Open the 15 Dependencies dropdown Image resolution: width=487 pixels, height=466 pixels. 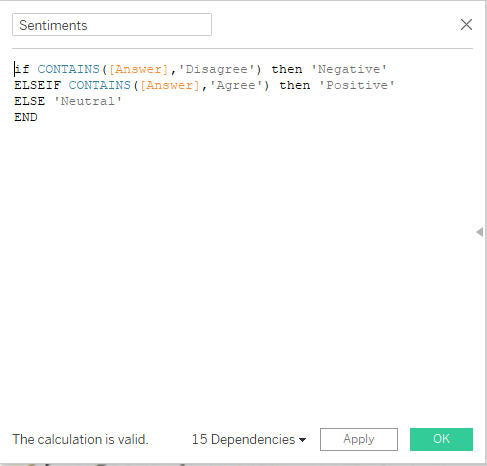(x=249, y=439)
